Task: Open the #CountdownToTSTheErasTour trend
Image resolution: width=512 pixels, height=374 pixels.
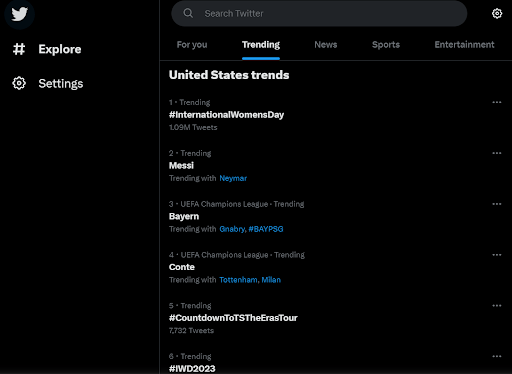Action: pyautogui.click(x=233, y=318)
